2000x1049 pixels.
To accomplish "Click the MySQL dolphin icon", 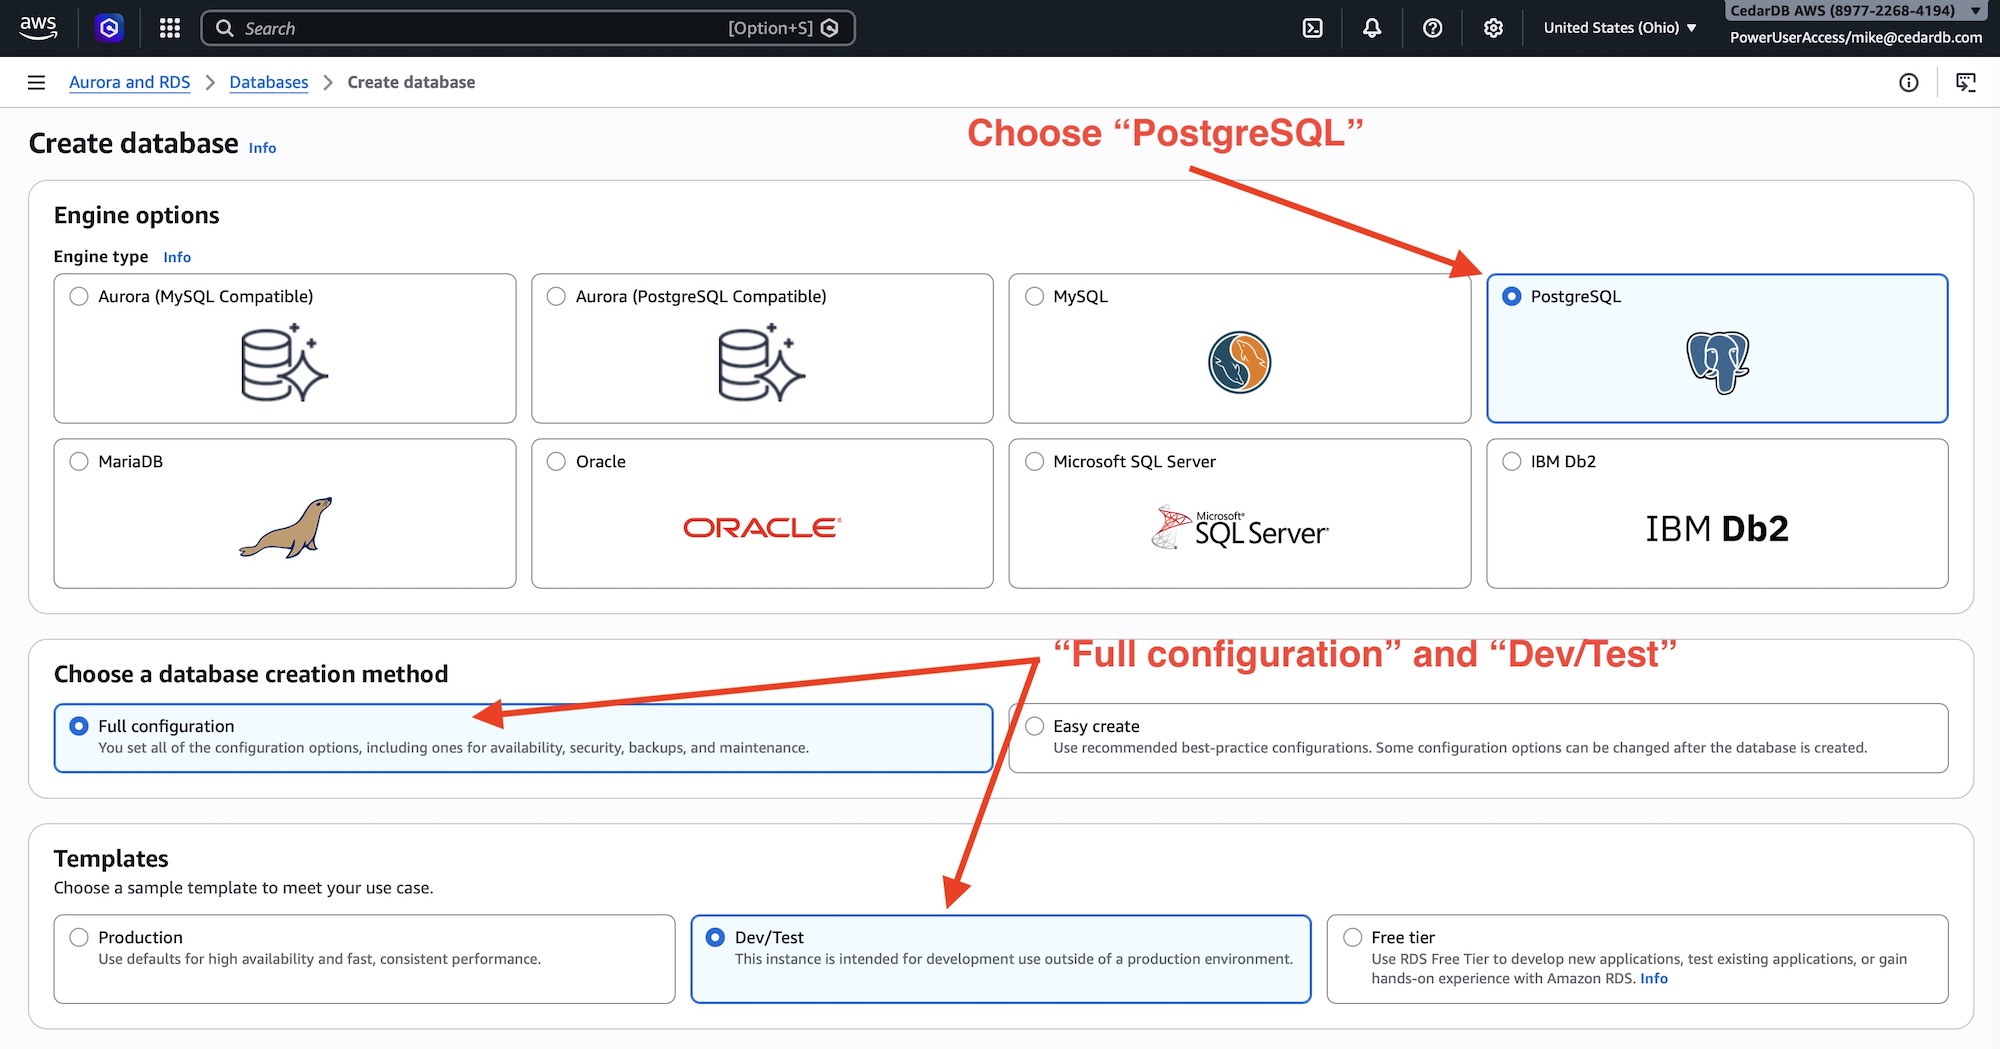I will coord(1238,362).
